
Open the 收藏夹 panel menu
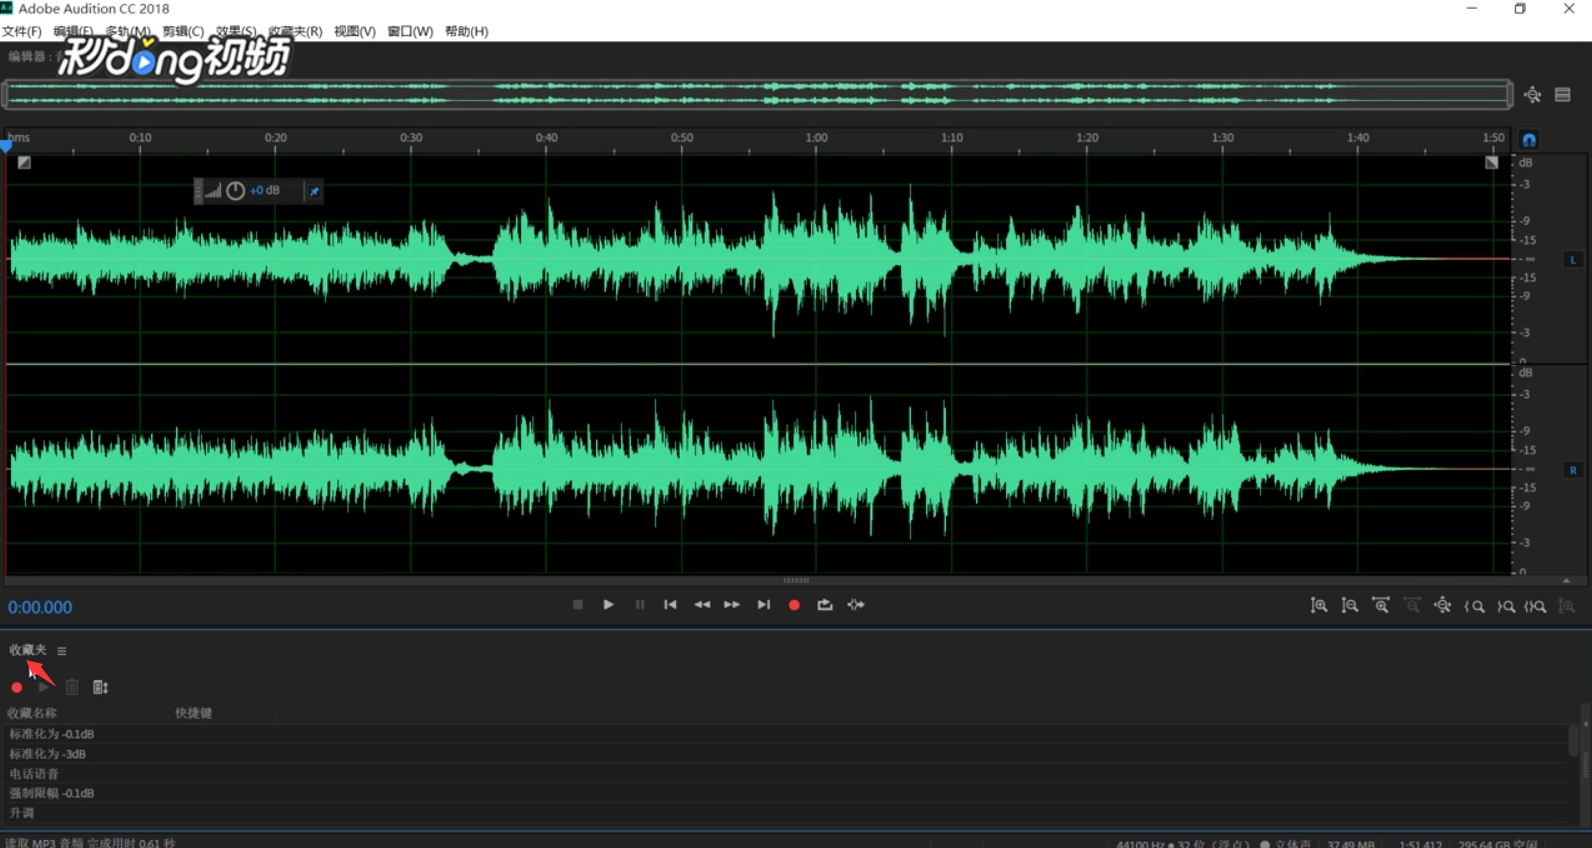point(62,651)
